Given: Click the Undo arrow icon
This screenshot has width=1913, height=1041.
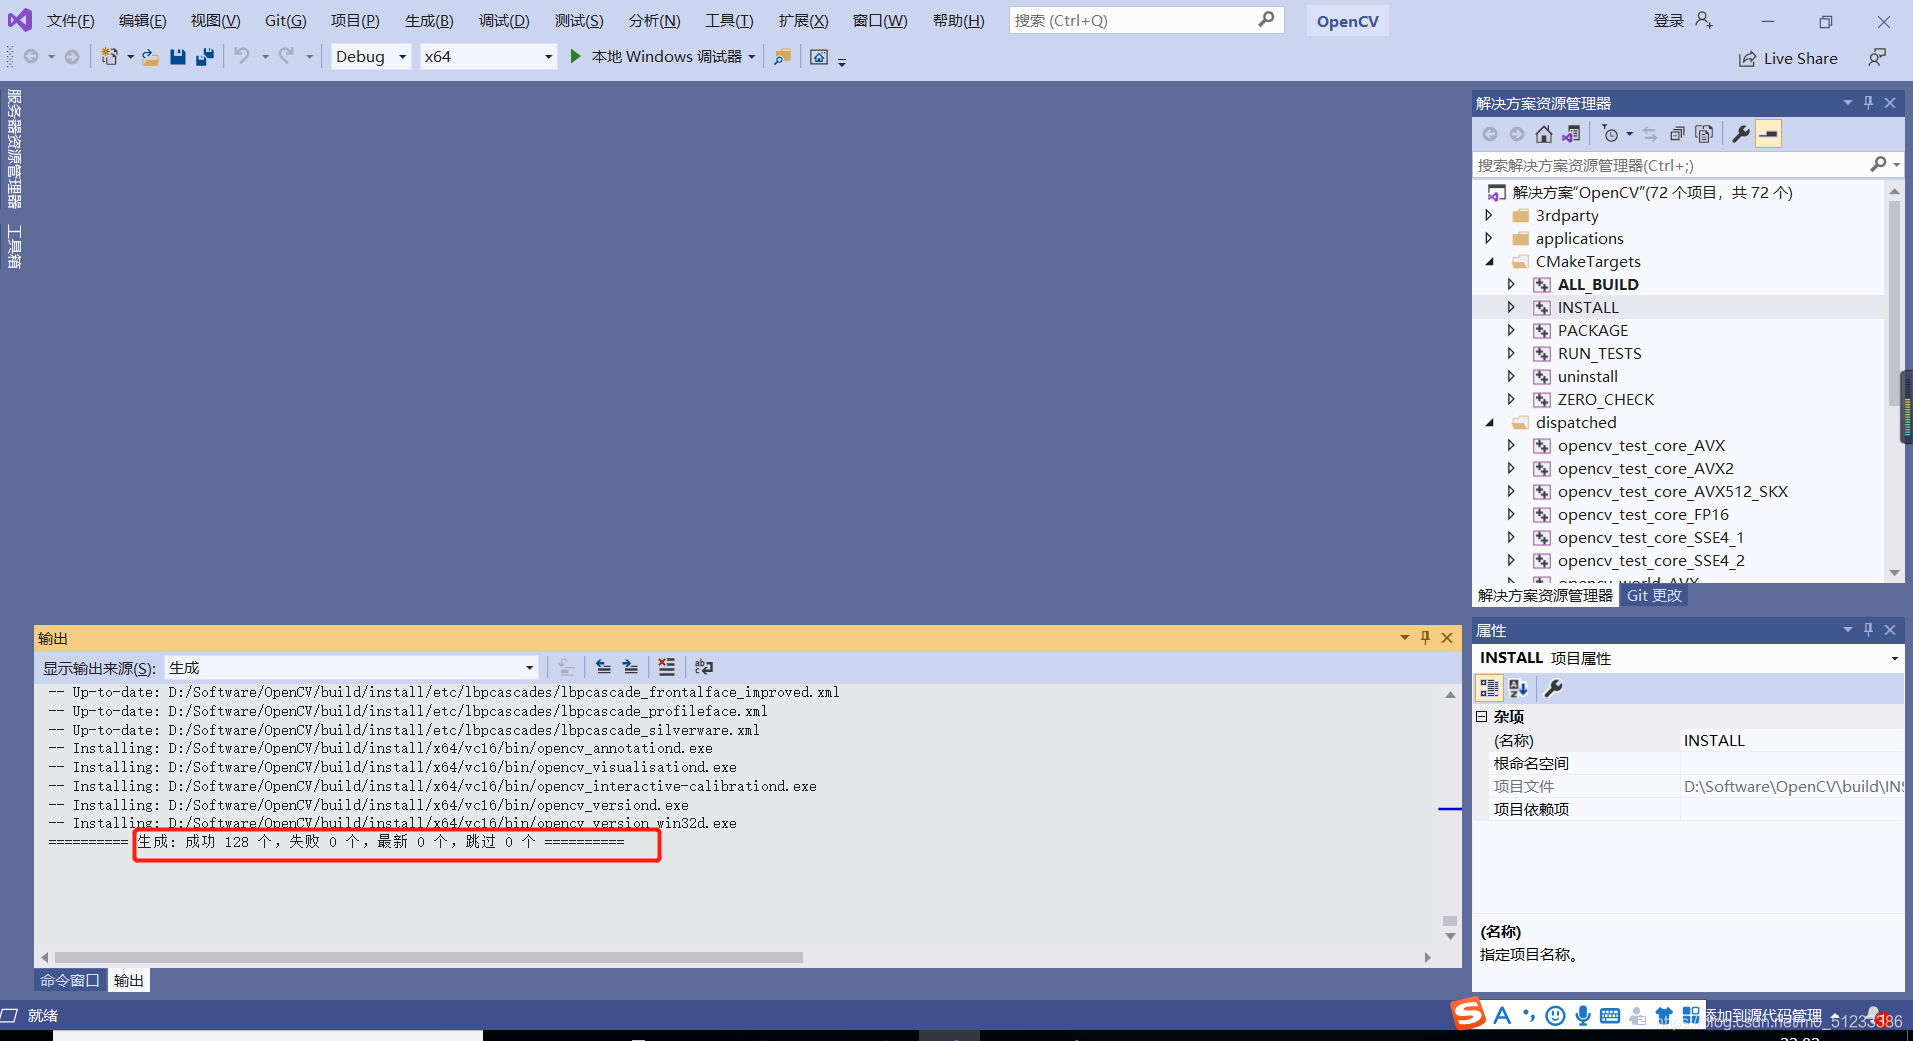Looking at the screenshot, I should [242, 56].
